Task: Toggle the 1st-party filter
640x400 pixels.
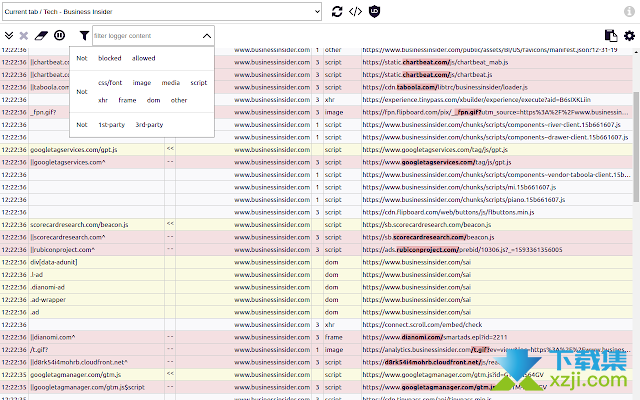Action: pos(111,125)
